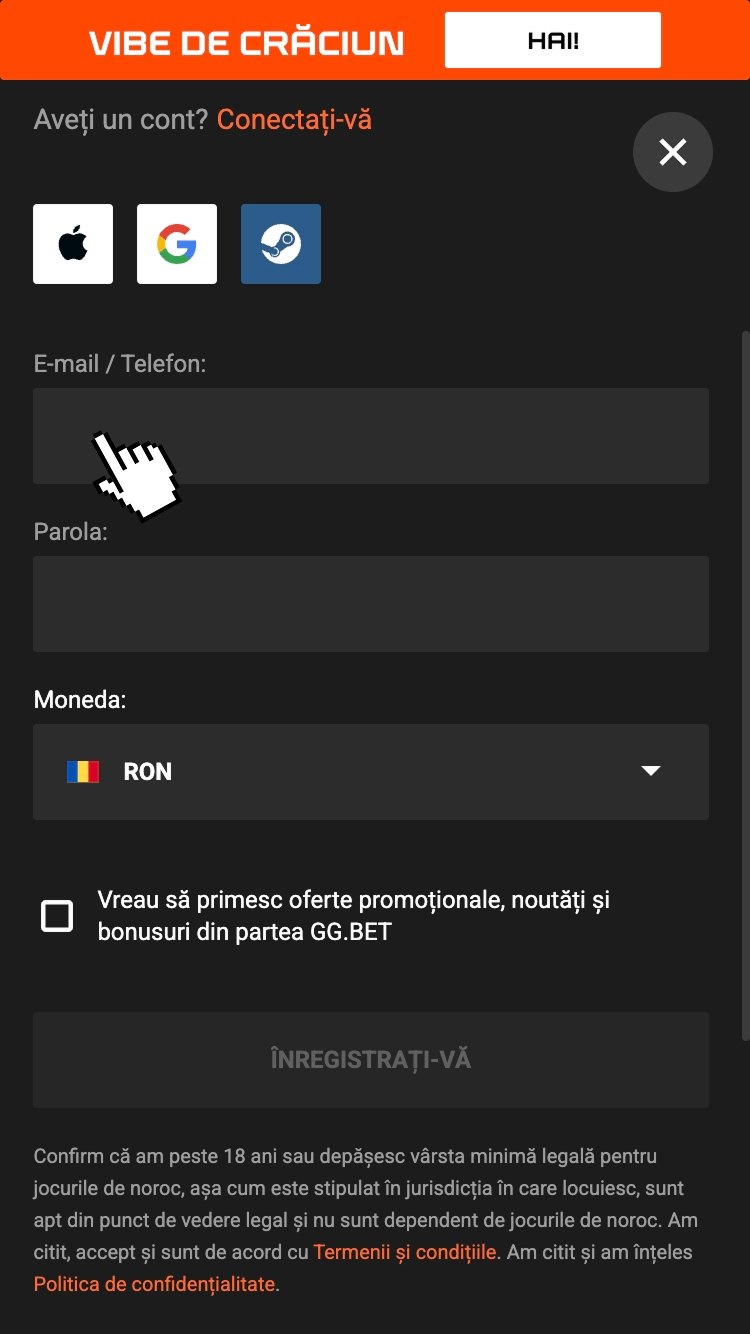Click the Parola label text
Image resolution: width=750 pixels, height=1334 pixels.
(x=70, y=531)
